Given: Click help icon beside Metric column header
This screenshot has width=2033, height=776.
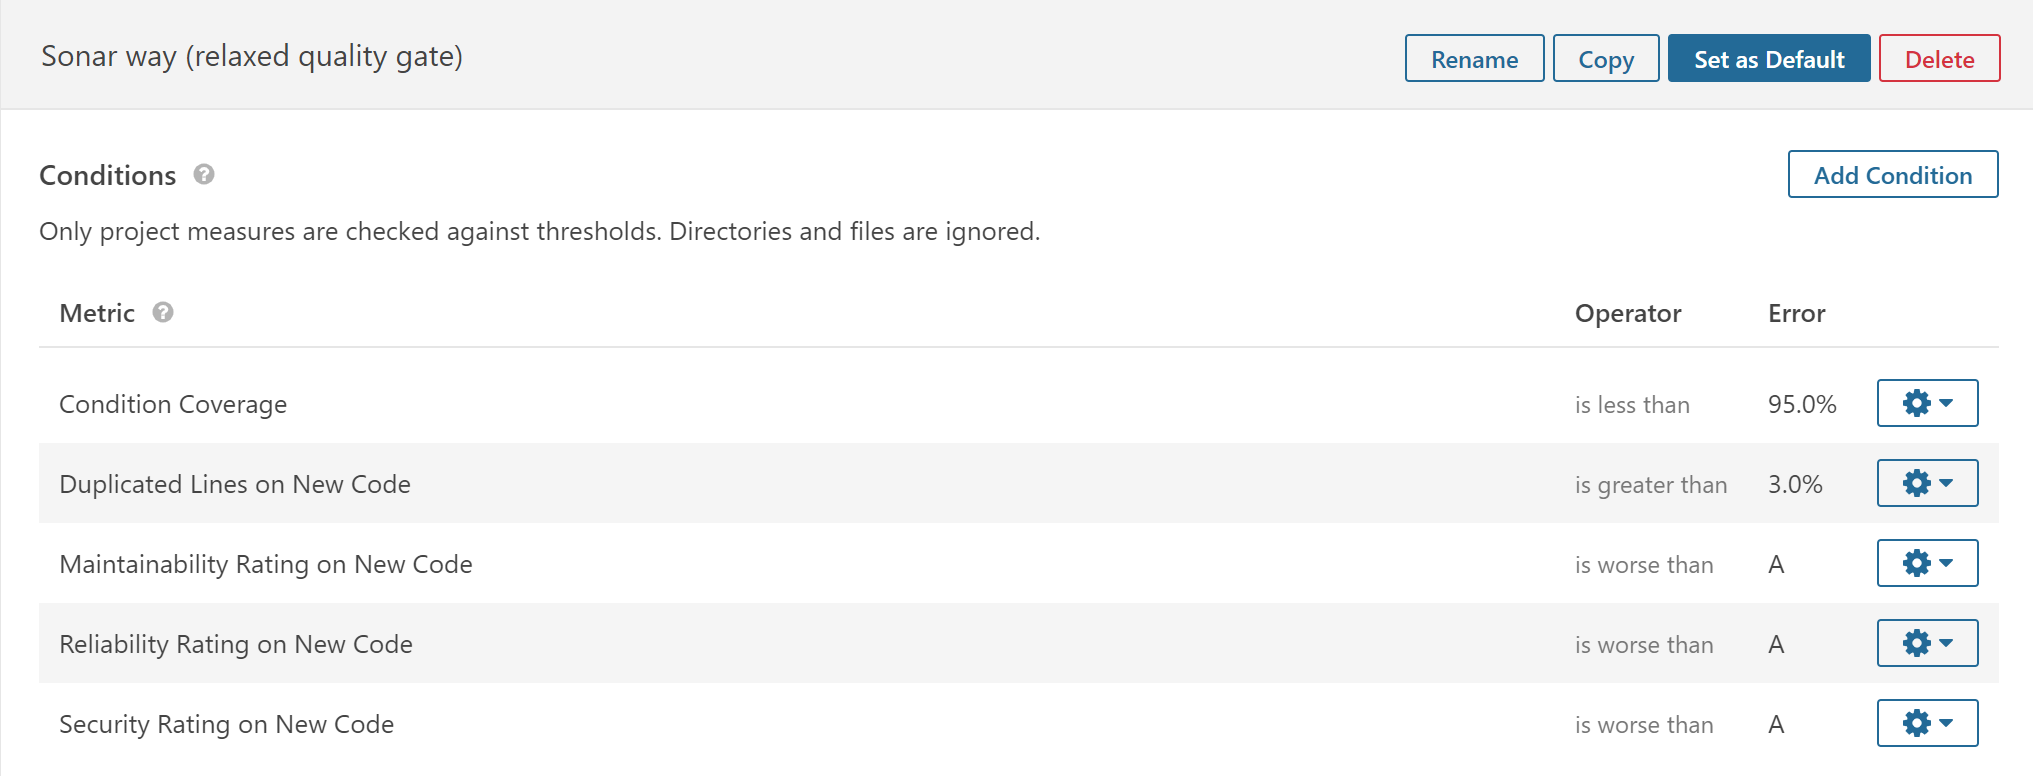Looking at the screenshot, I should (x=163, y=313).
